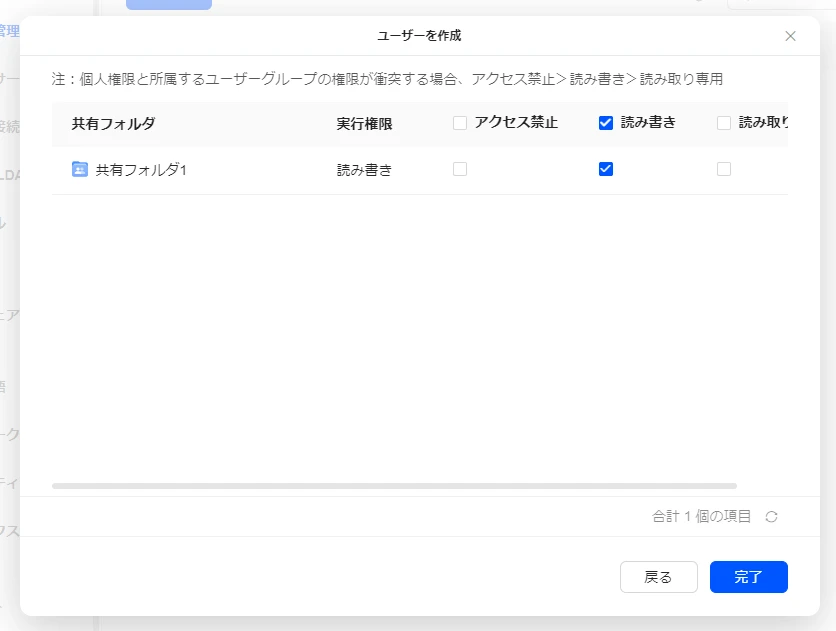Viewport: 836px width, 631px height.
Task: Click 完了 to finish user creation
Action: (x=748, y=577)
